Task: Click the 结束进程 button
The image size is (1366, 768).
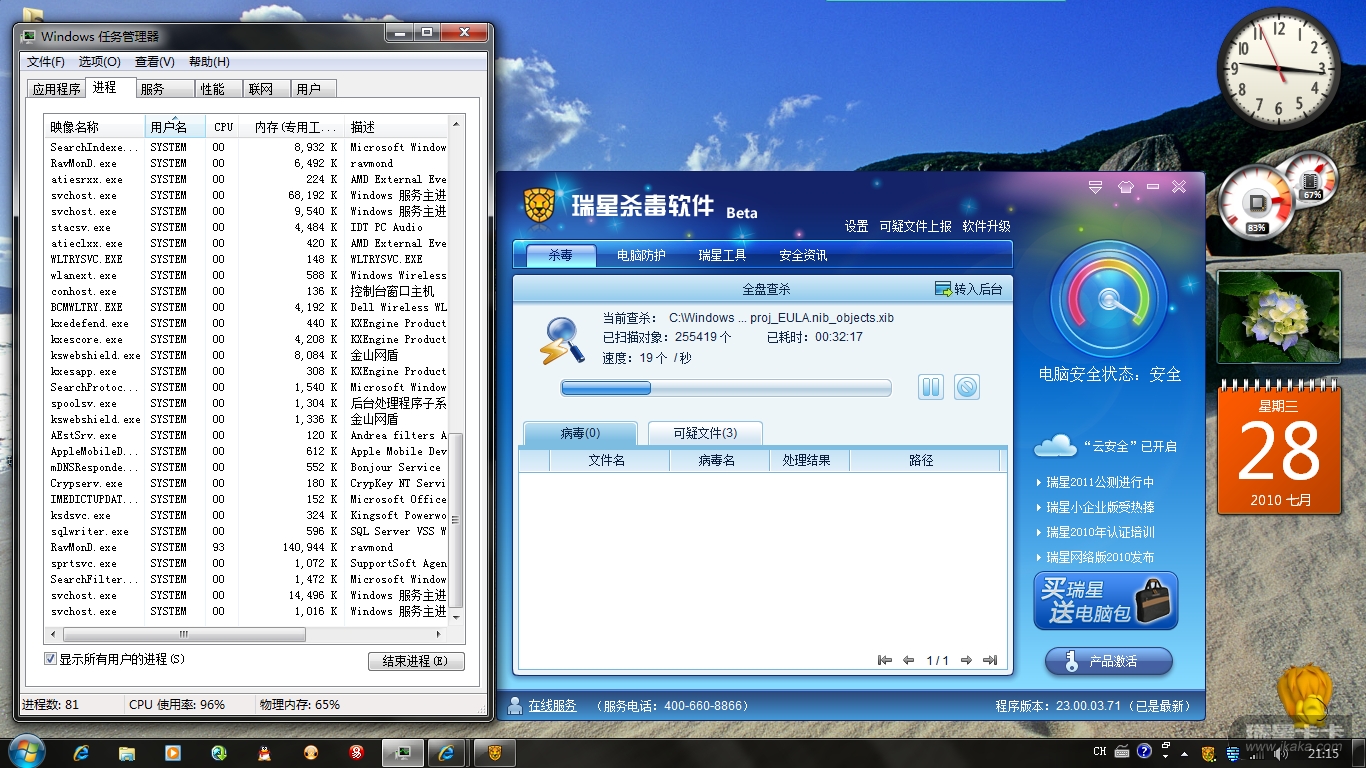Action: click(x=416, y=661)
